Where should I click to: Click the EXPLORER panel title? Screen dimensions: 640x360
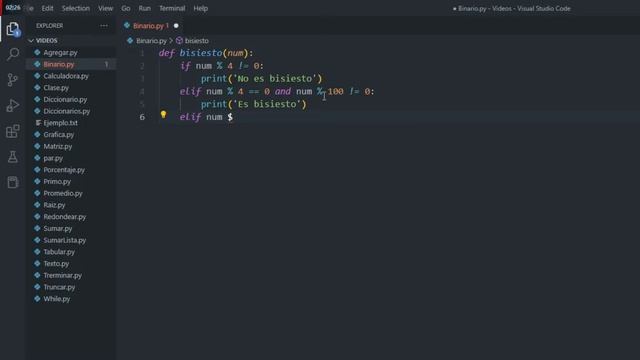49,26
